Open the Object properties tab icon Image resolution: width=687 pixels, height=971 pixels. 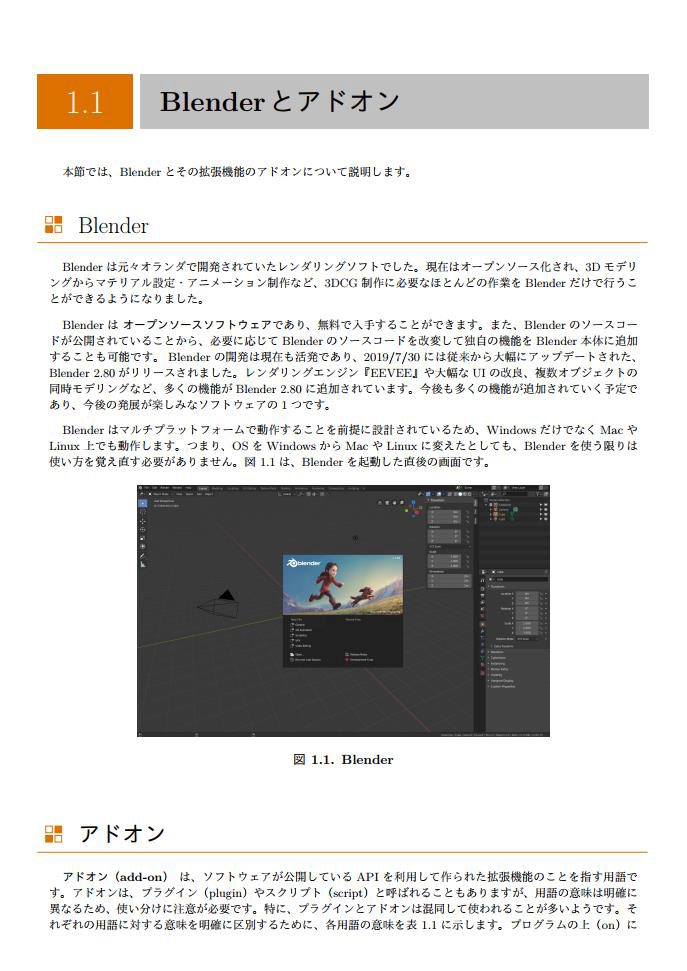click(x=483, y=625)
